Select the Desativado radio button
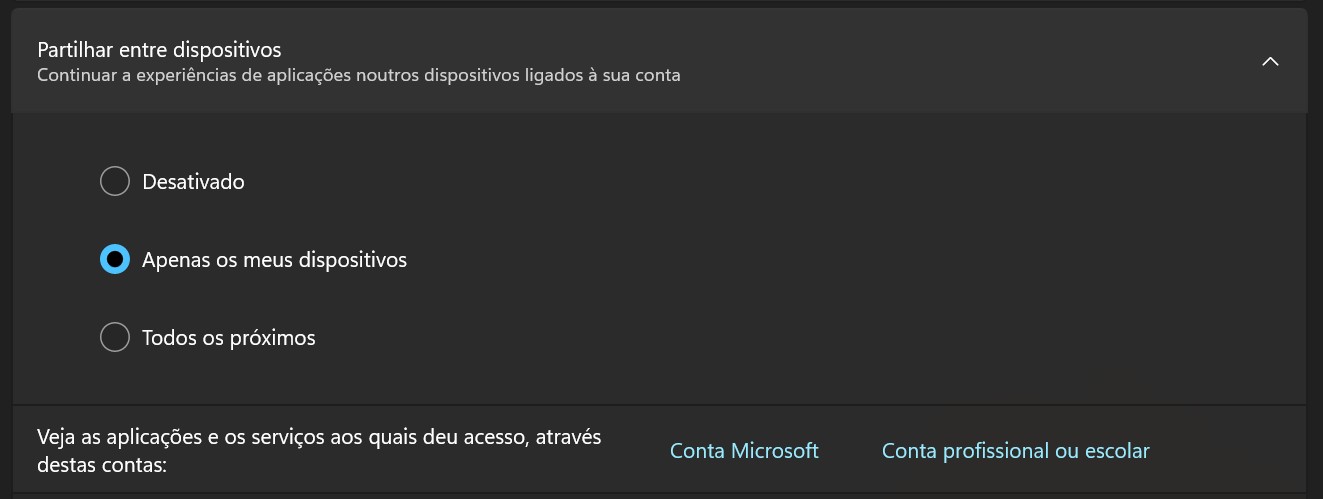 (115, 182)
